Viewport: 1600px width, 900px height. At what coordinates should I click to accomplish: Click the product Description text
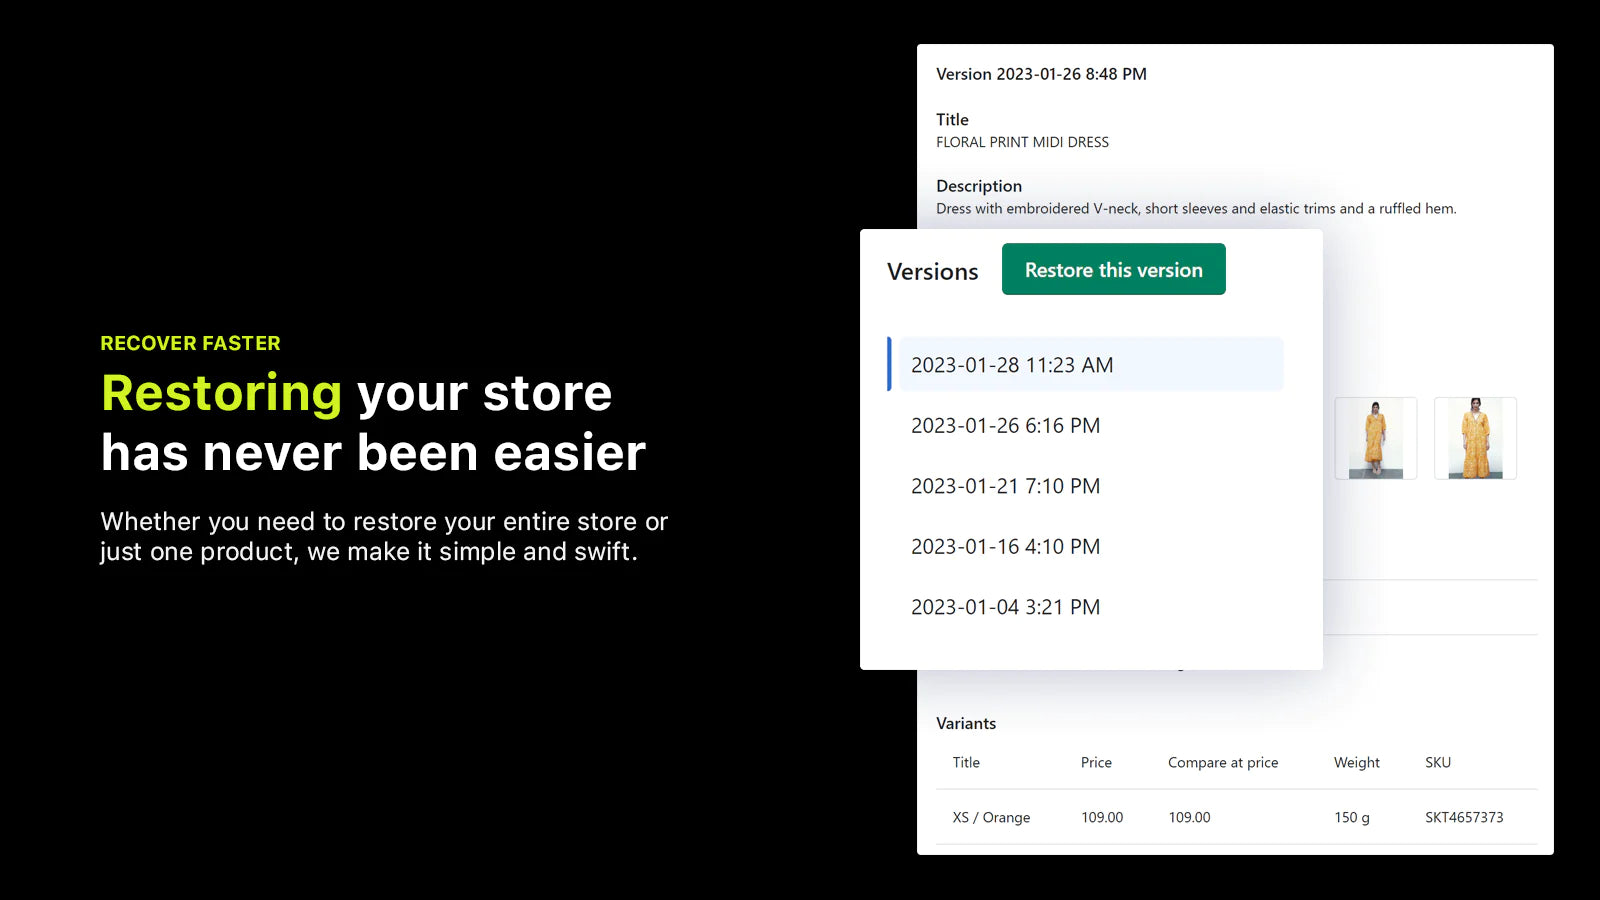[1196, 208]
